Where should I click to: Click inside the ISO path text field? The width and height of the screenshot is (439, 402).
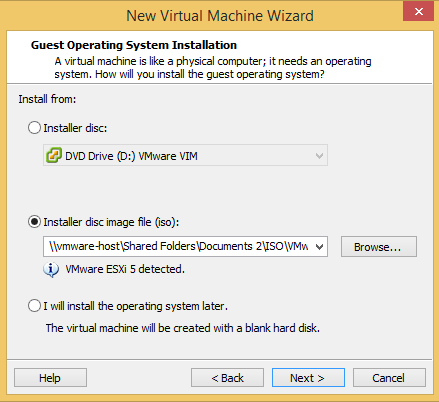[178, 246]
